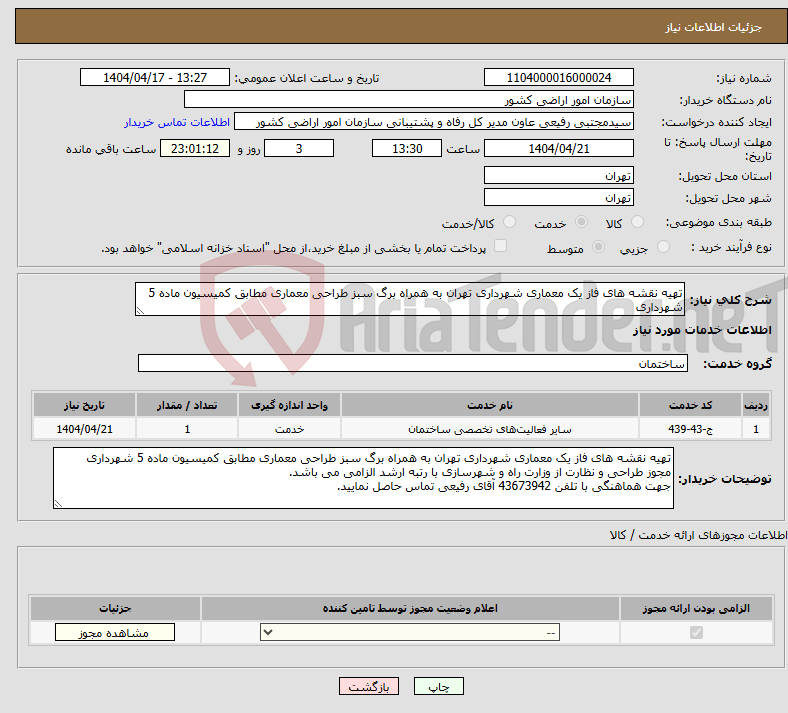Click the استان محل تحویل field
Screen dimensions: 788x713
click(x=559, y=175)
